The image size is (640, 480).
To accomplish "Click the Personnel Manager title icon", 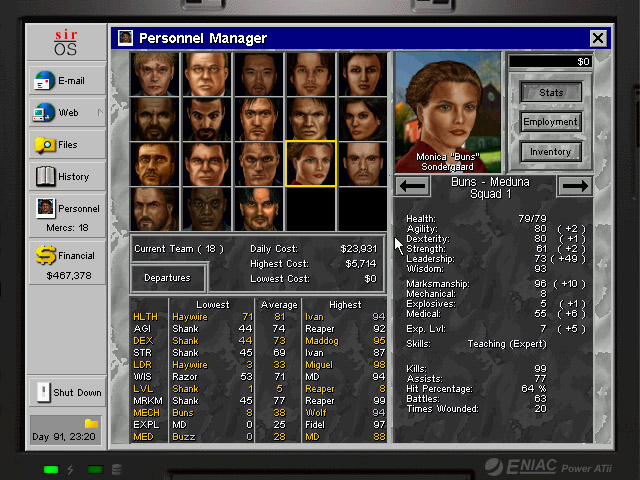I will coord(125,38).
